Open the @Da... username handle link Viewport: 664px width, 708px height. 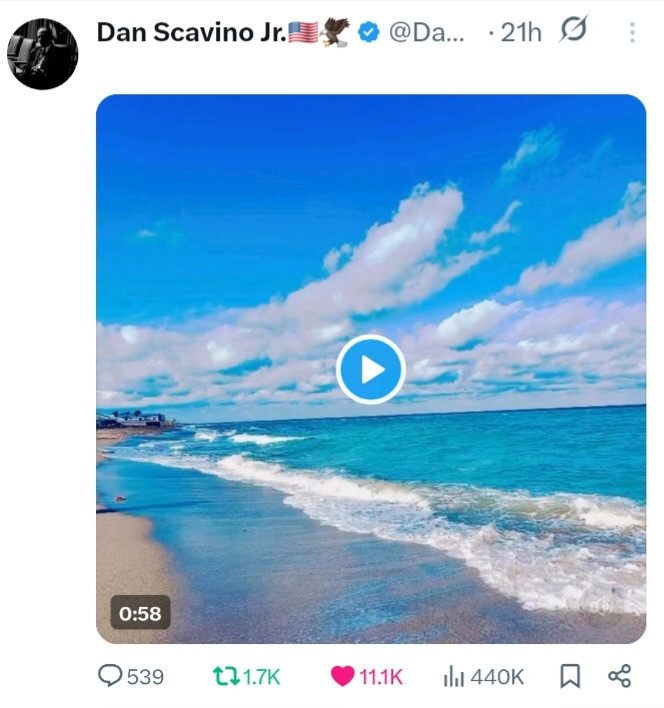tap(426, 32)
